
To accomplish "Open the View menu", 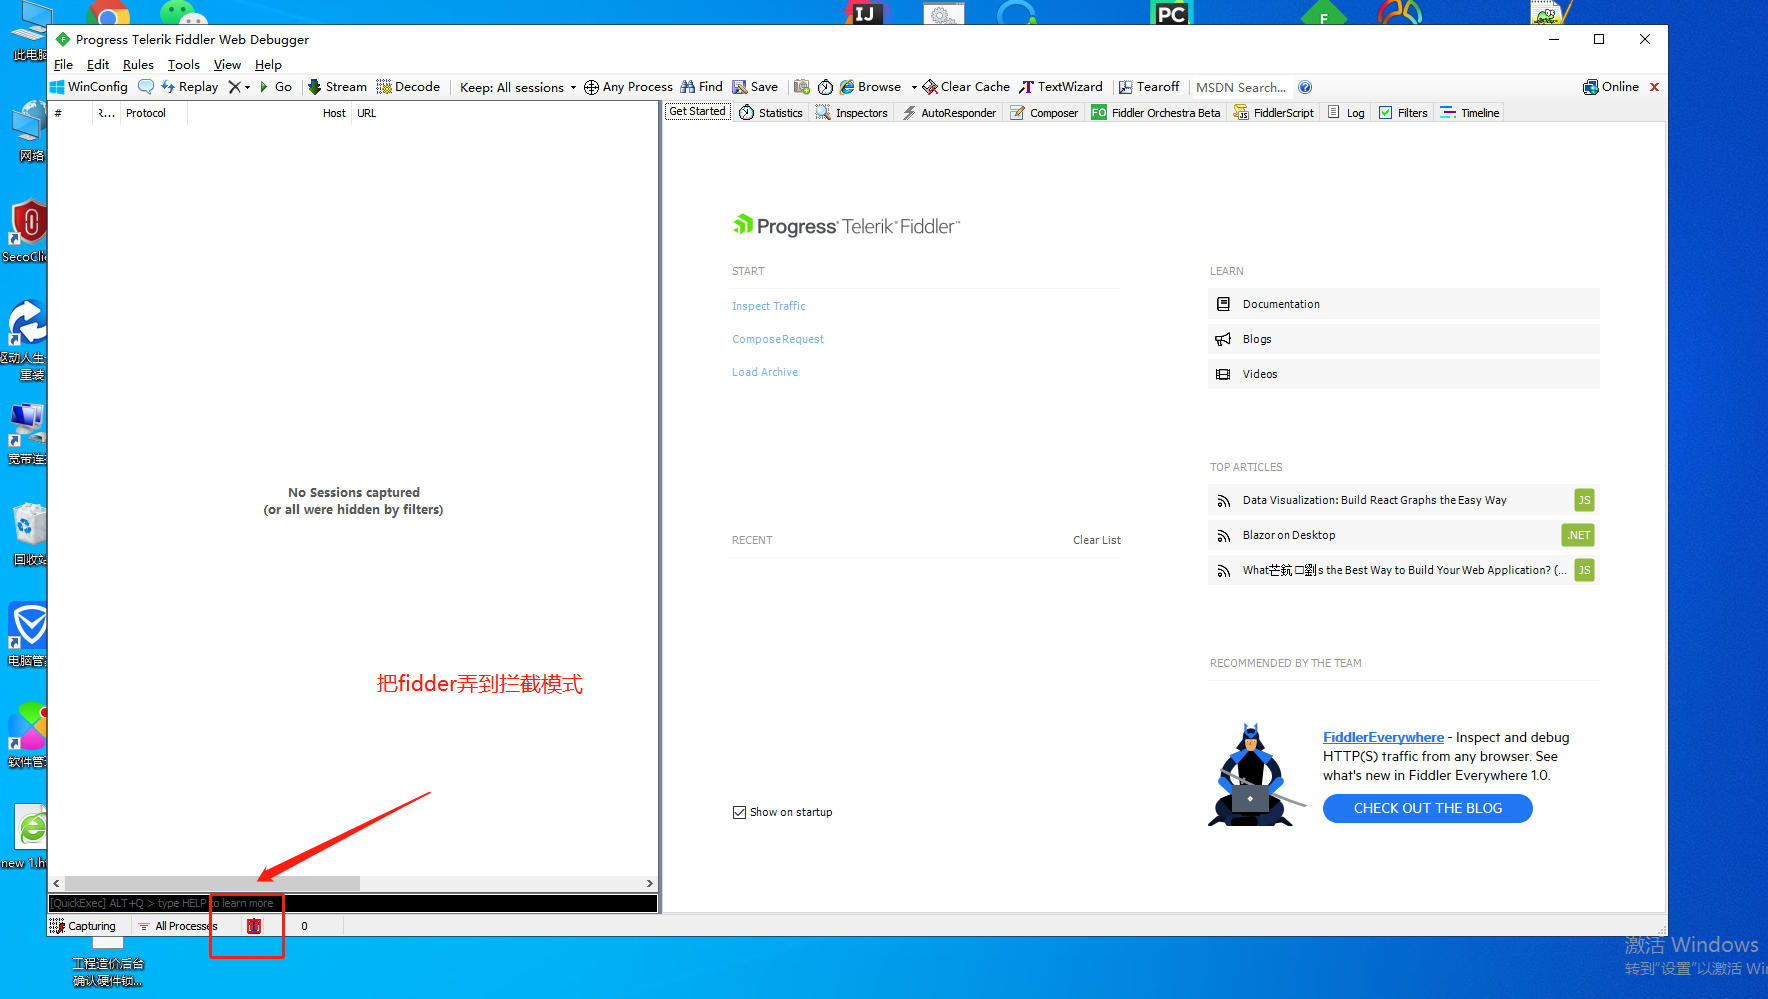I will [x=227, y=64].
